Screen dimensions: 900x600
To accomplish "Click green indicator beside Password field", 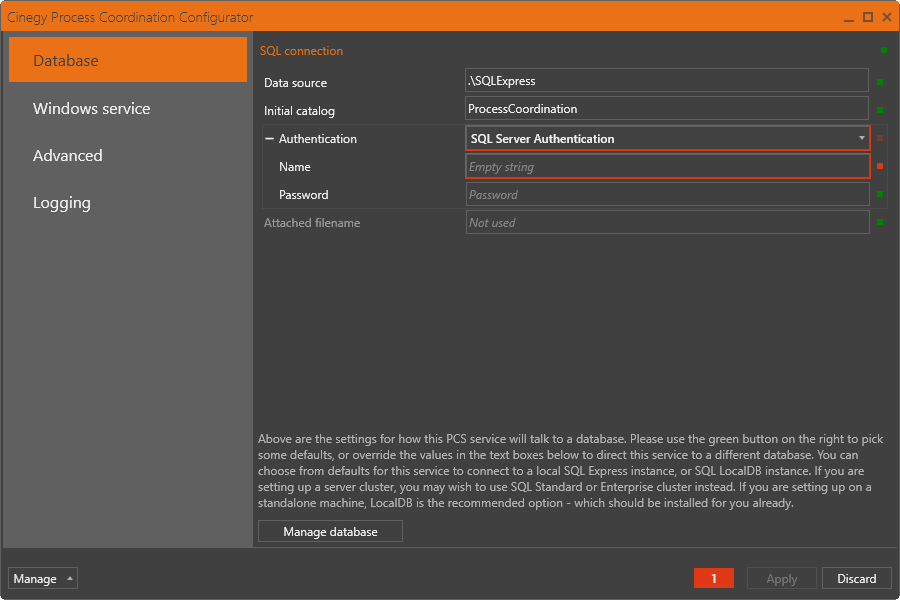I will tap(880, 194).
